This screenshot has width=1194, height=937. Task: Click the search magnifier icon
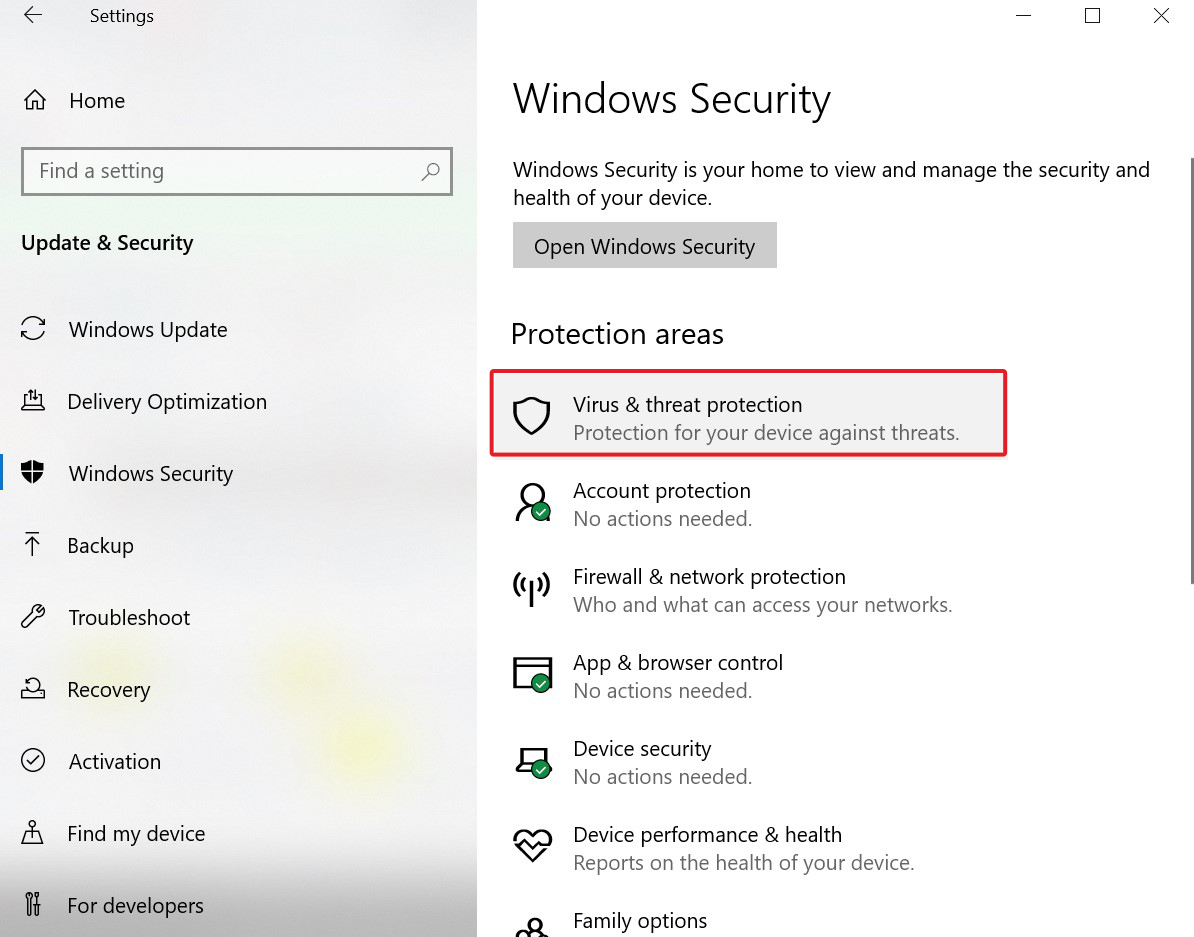[430, 171]
